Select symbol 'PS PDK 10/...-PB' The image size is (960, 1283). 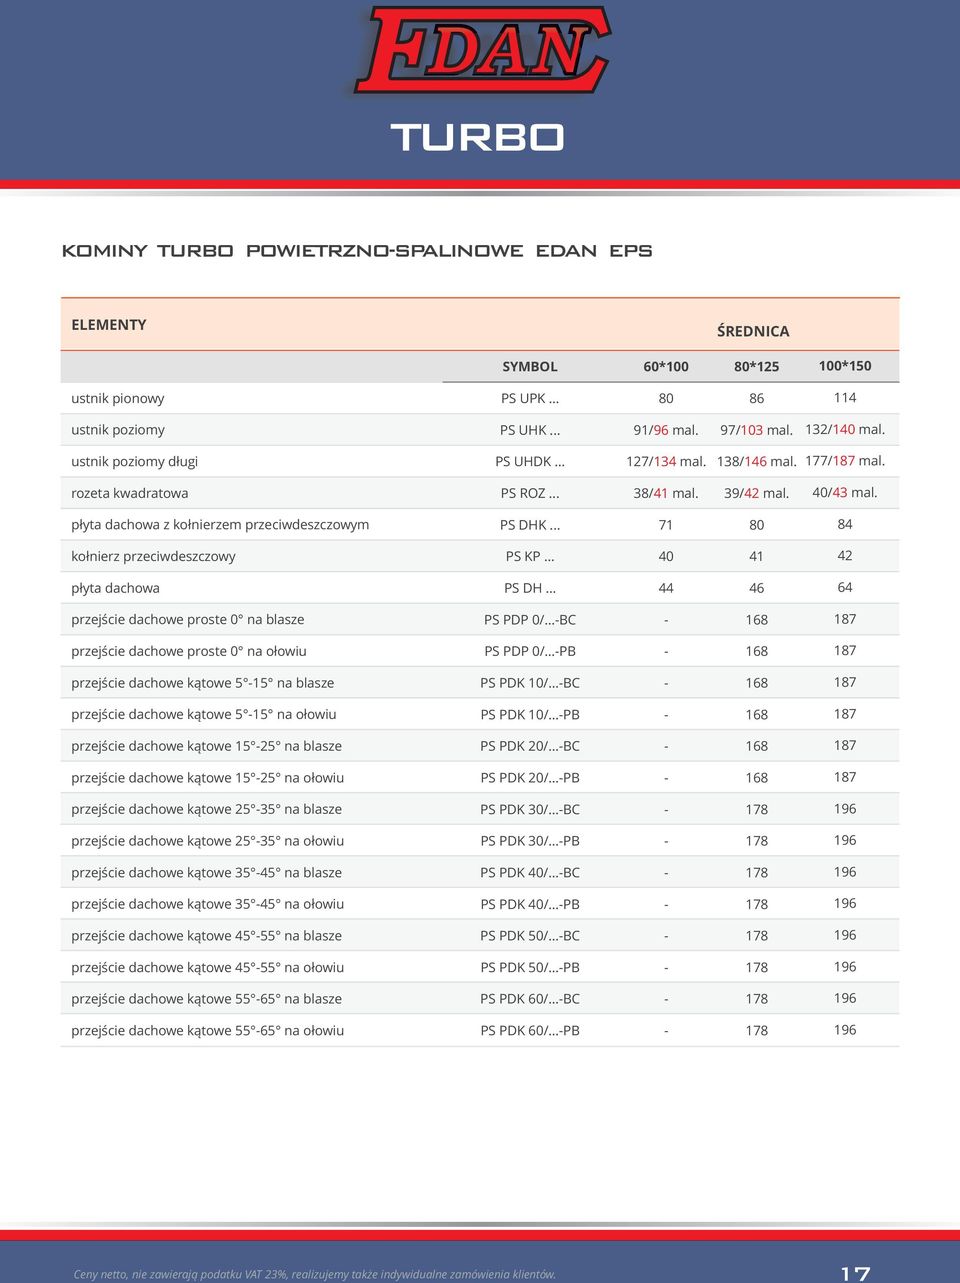pyautogui.click(x=530, y=715)
